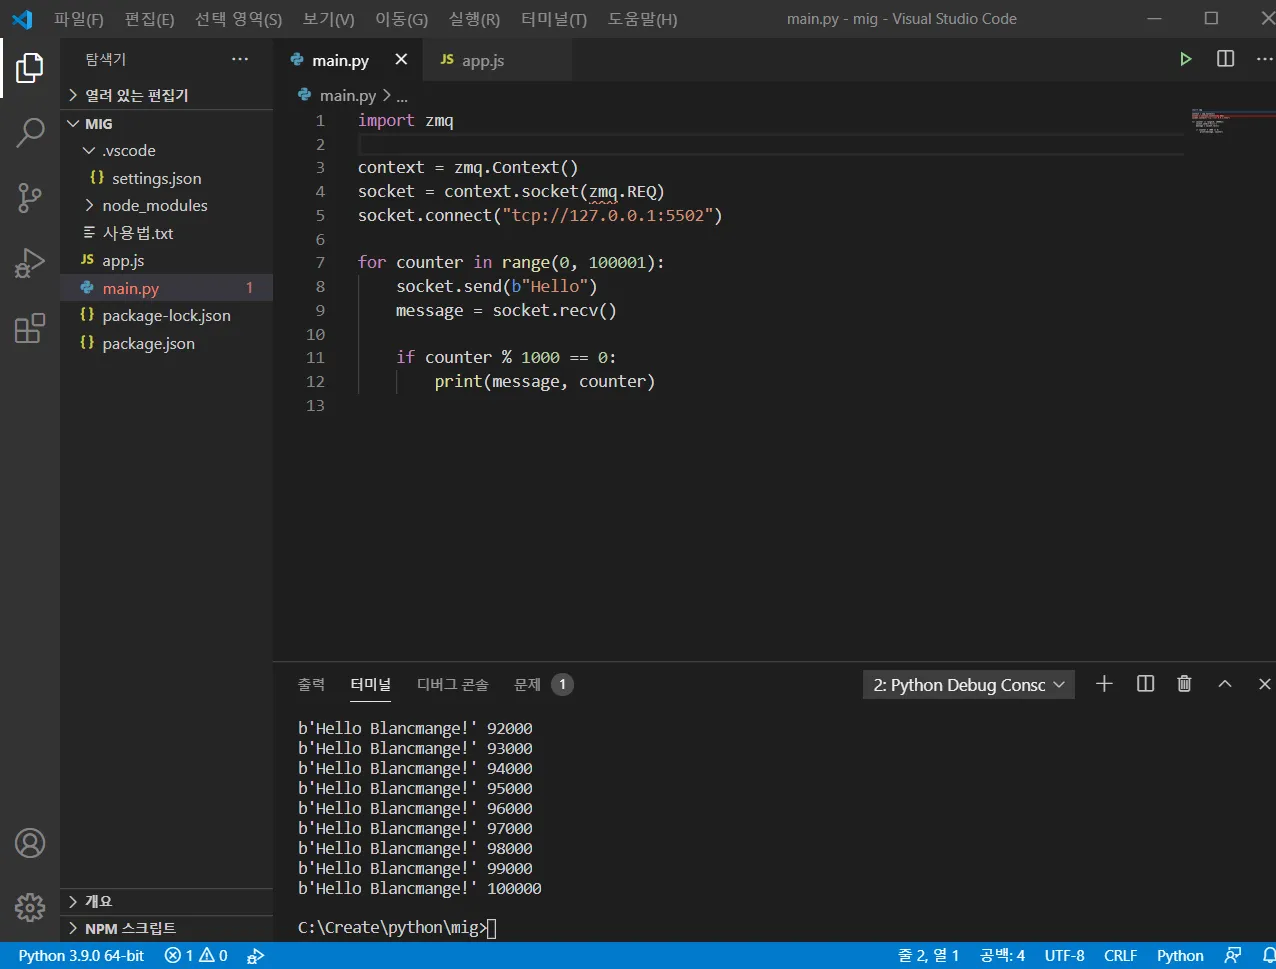Open the Search view in activity bar
The image size is (1276, 969).
click(30, 132)
